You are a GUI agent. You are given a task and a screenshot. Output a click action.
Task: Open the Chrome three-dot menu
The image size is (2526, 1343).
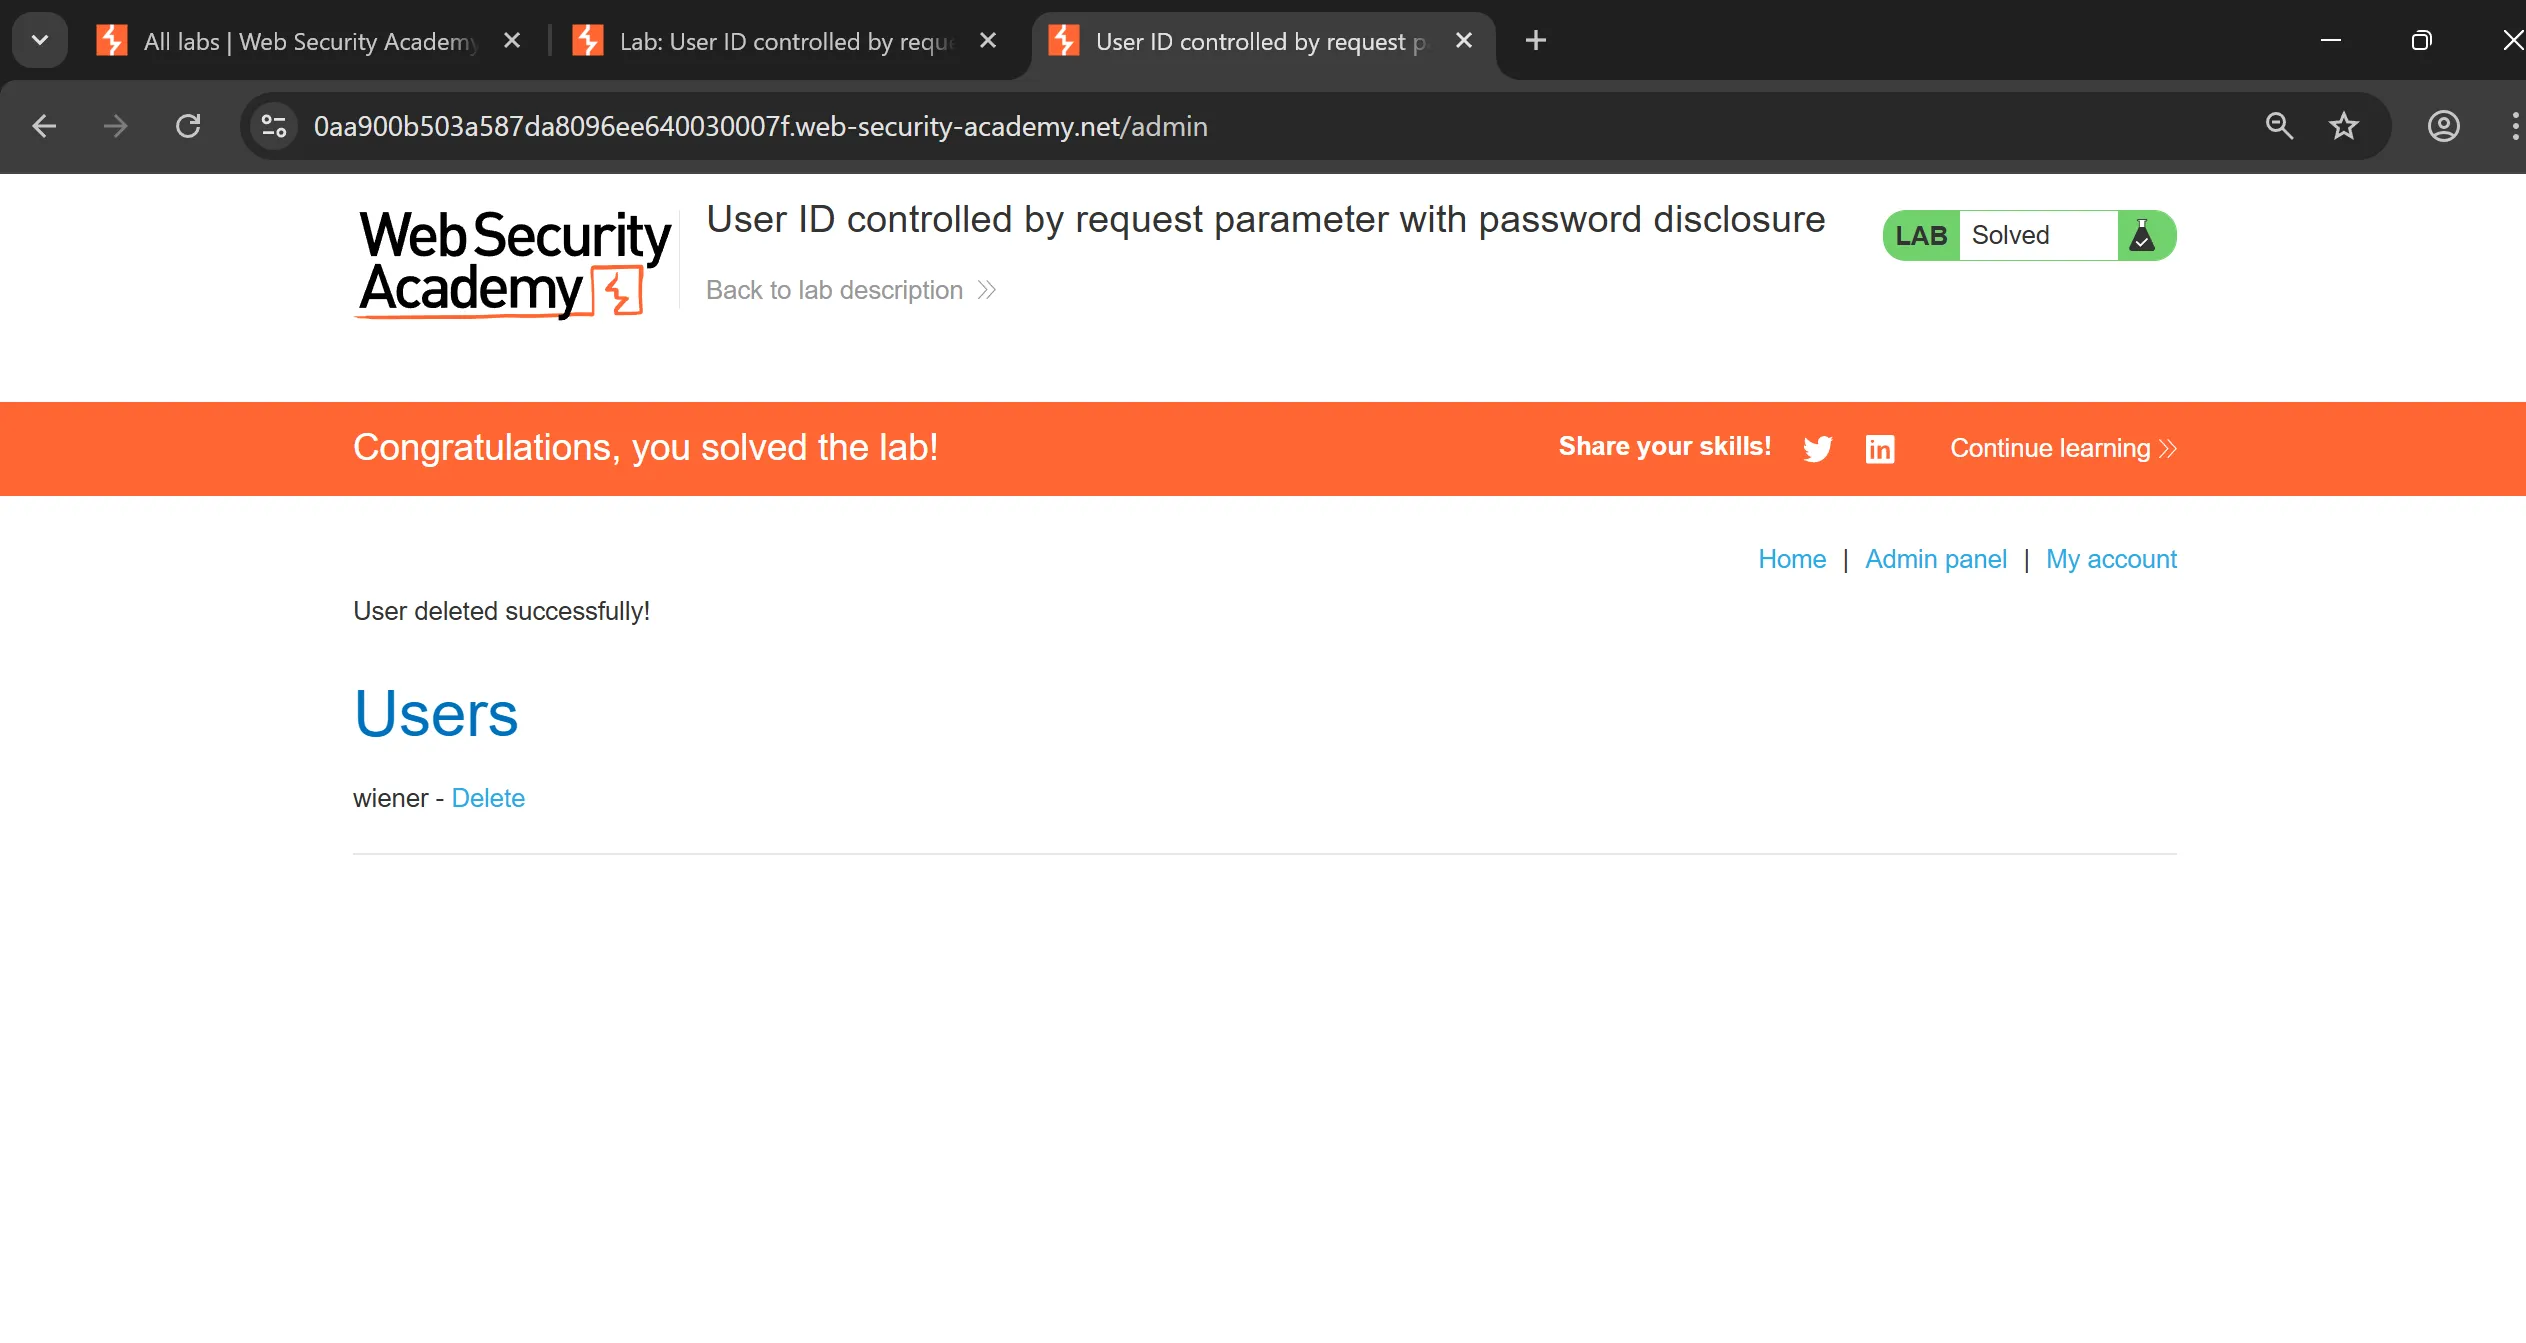(x=2514, y=126)
